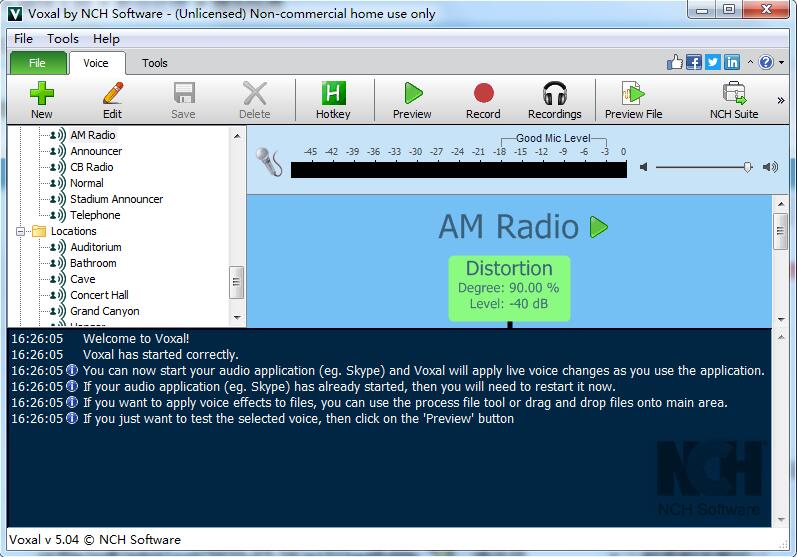Expand the toolbar overflow chevron

tap(781, 100)
